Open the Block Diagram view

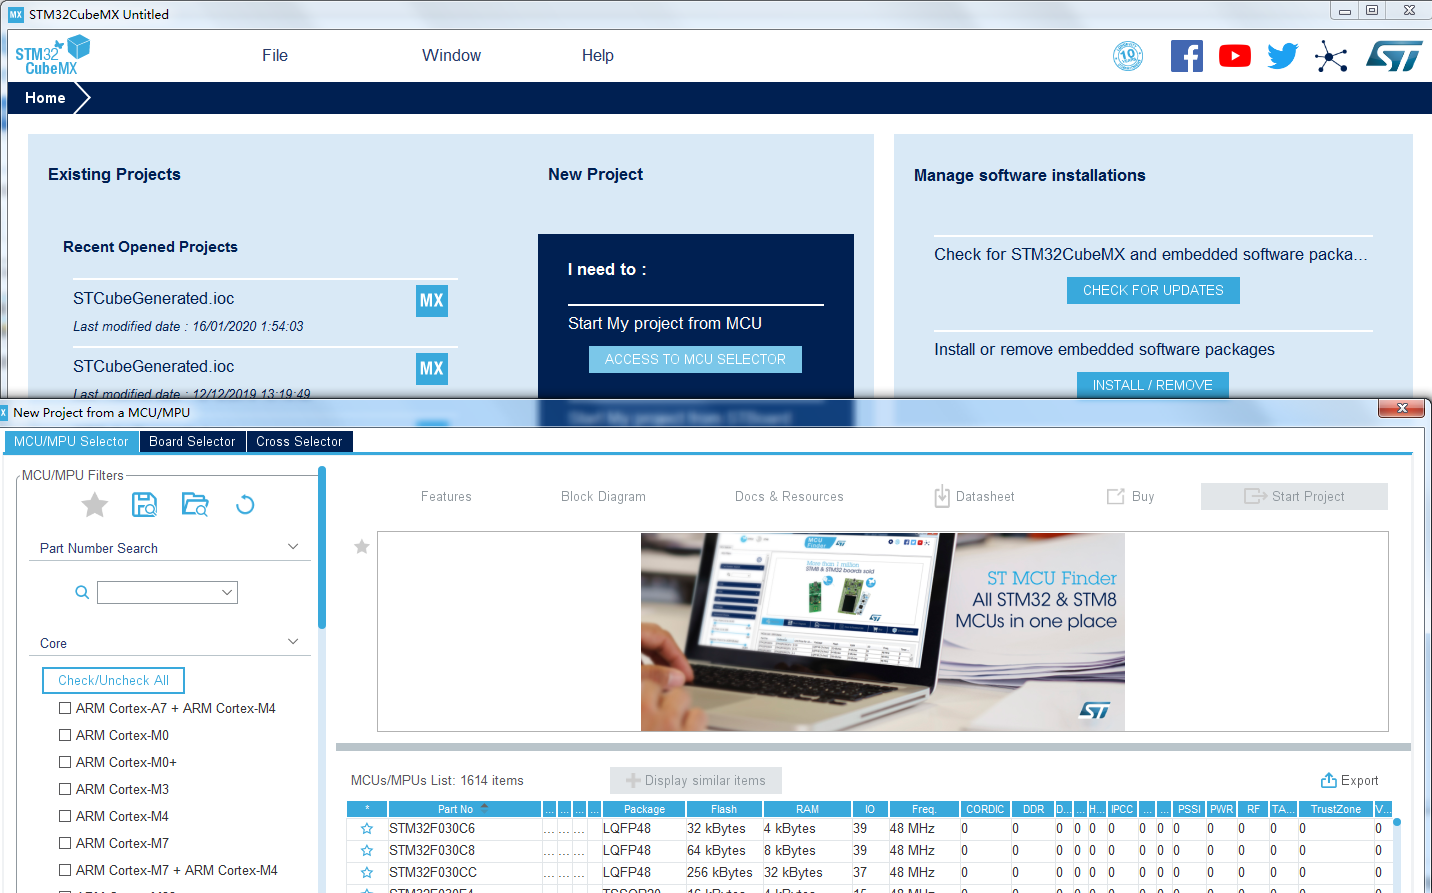click(x=603, y=496)
